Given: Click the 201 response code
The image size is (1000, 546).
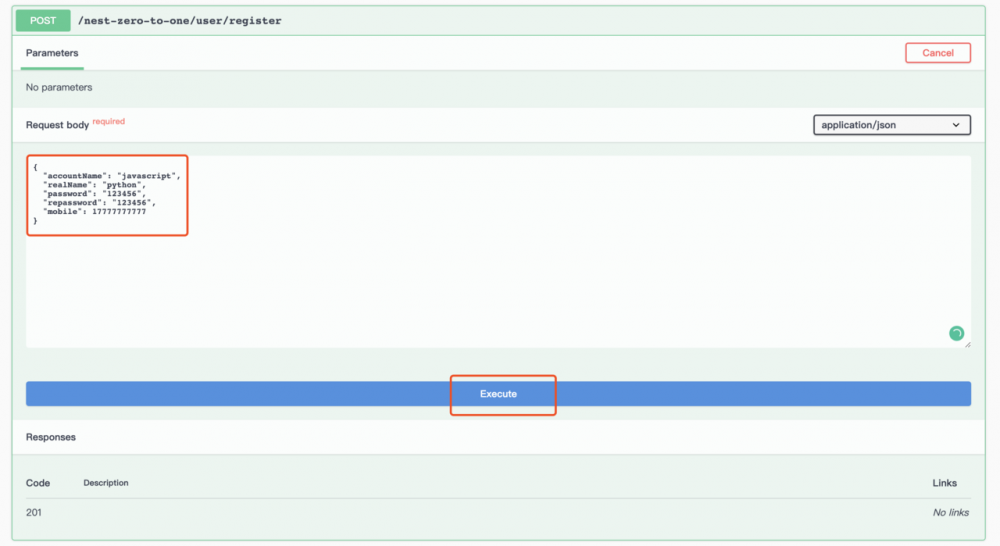Looking at the screenshot, I should tap(34, 512).
